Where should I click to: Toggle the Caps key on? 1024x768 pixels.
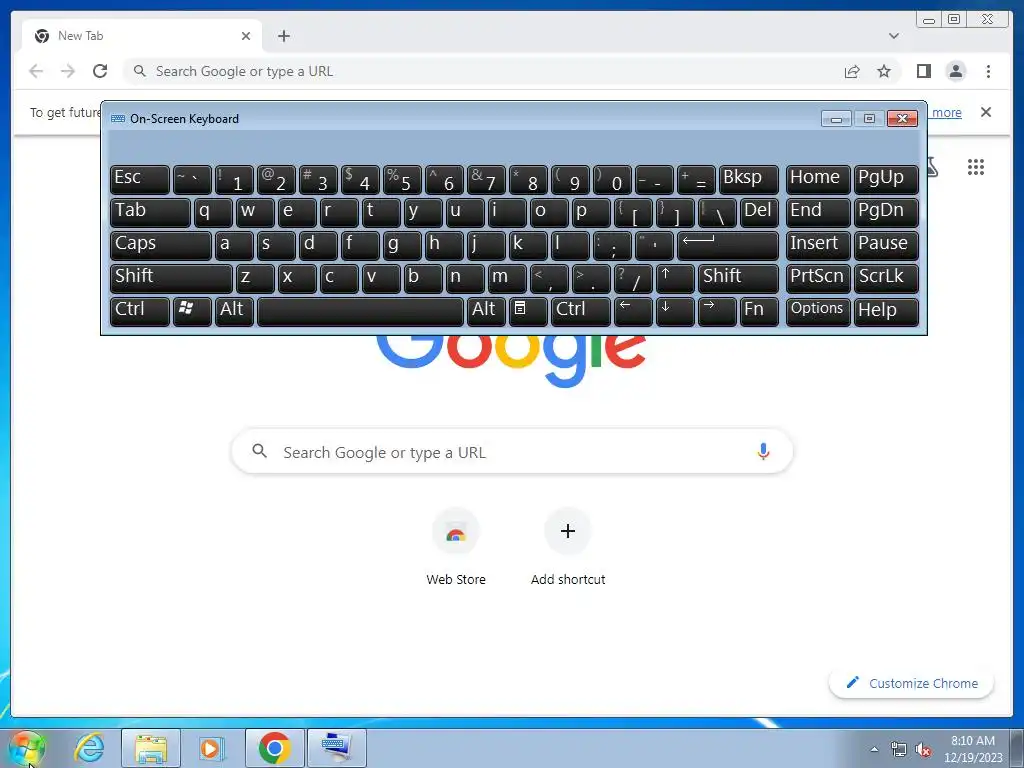(161, 245)
